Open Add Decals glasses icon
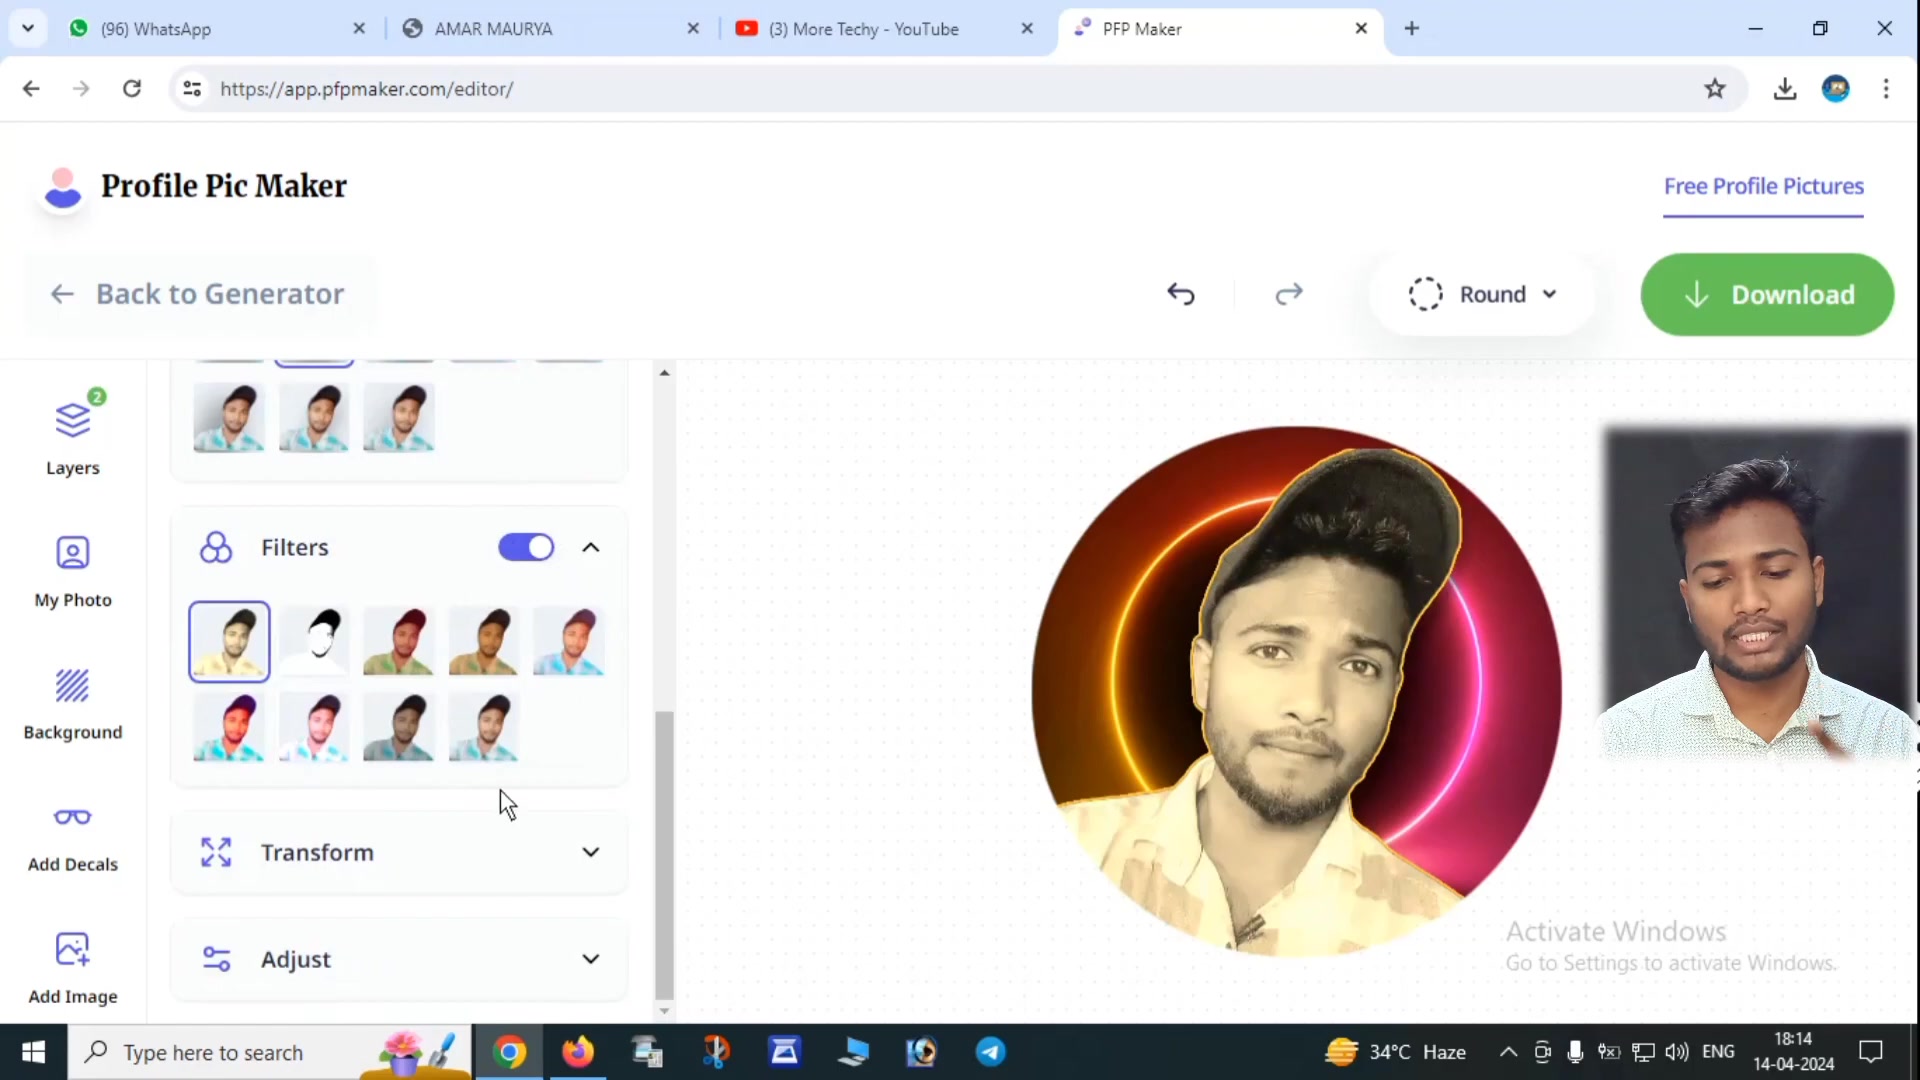The width and height of the screenshot is (1920, 1080). click(73, 817)
